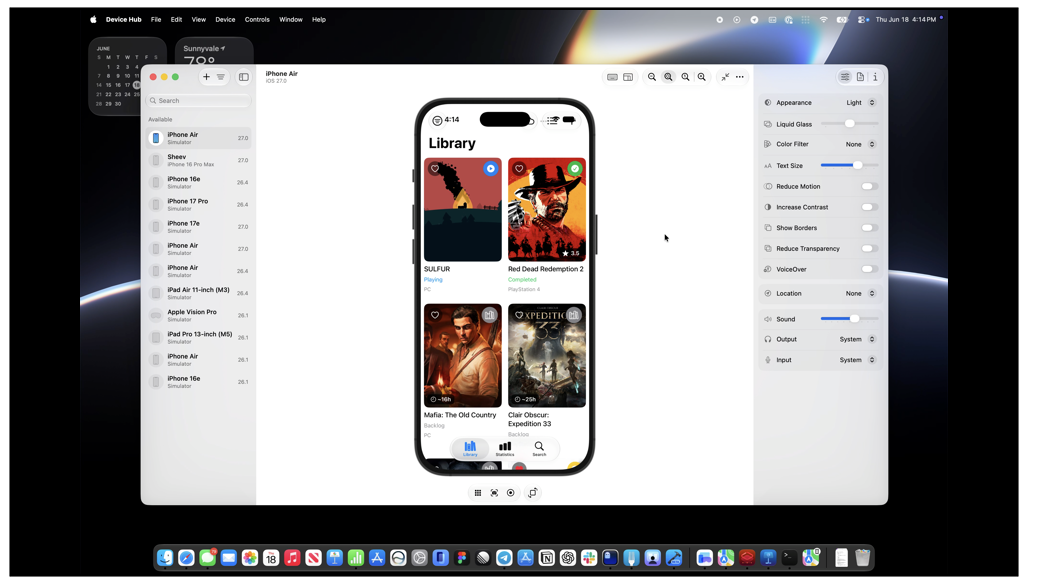Viewport: 1060px width, 584px height.
Task: Open the Device menu
Action: tap(225, 20)
